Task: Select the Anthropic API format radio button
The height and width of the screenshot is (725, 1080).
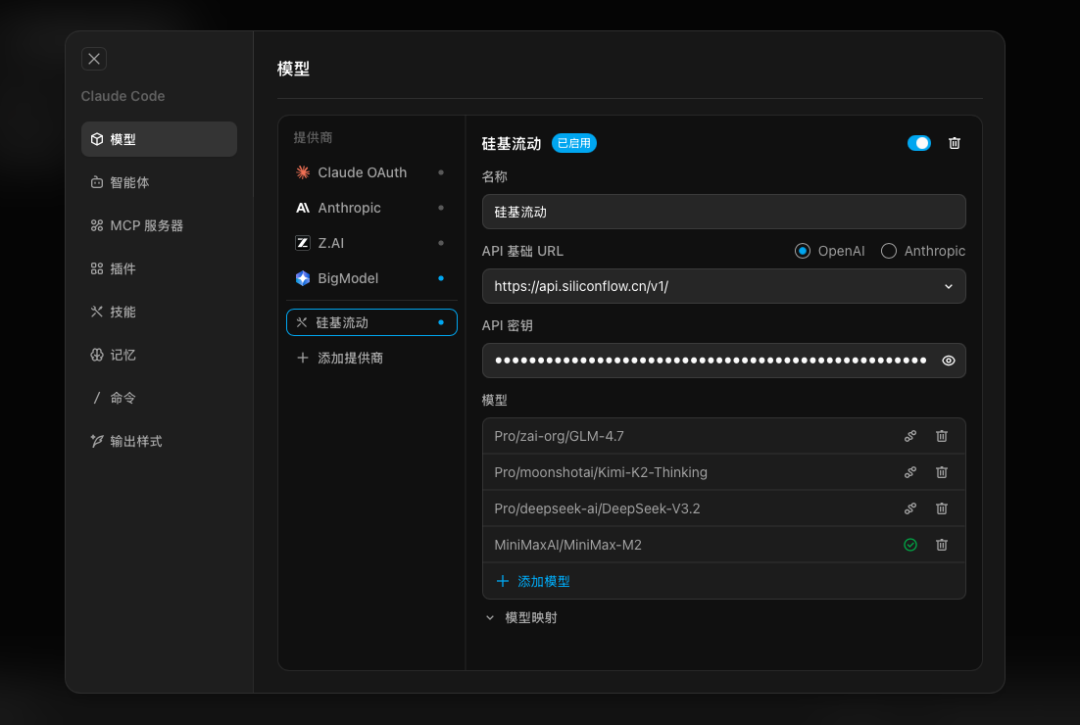Action: coord(888,251)
